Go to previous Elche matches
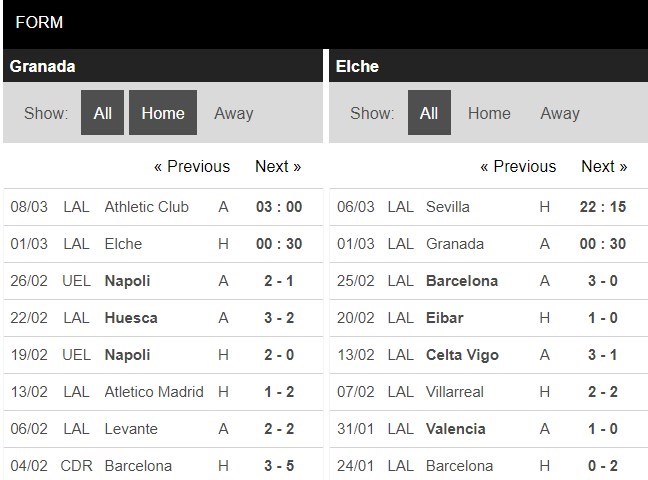This screenshot has height=480, width=648. (518, 166)
